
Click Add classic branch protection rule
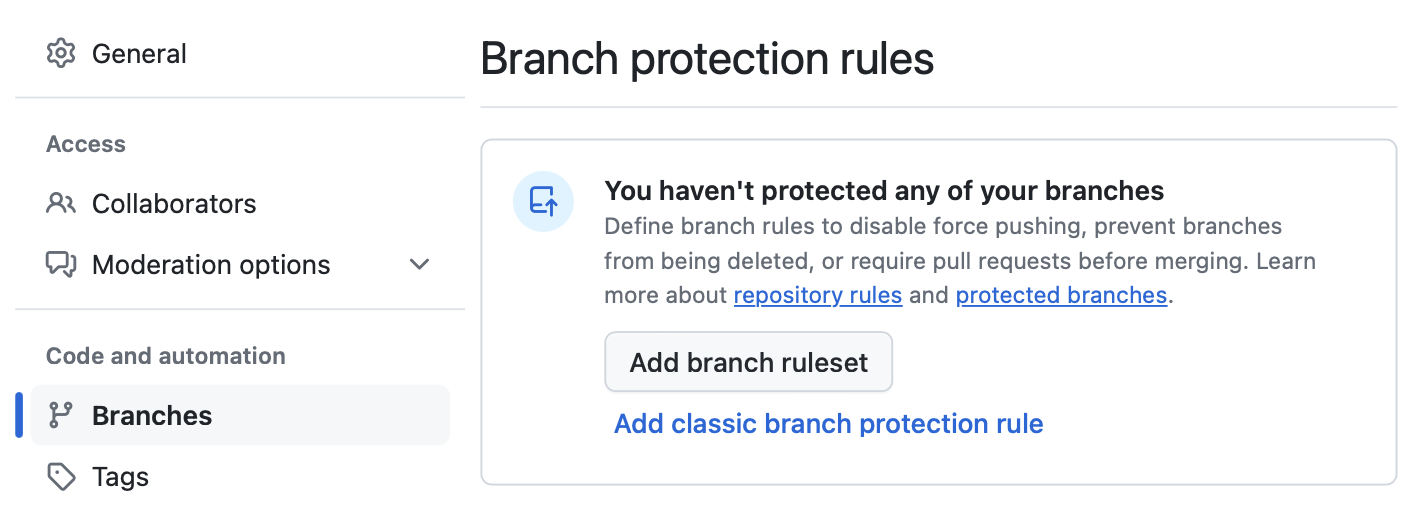pos(828,424)
